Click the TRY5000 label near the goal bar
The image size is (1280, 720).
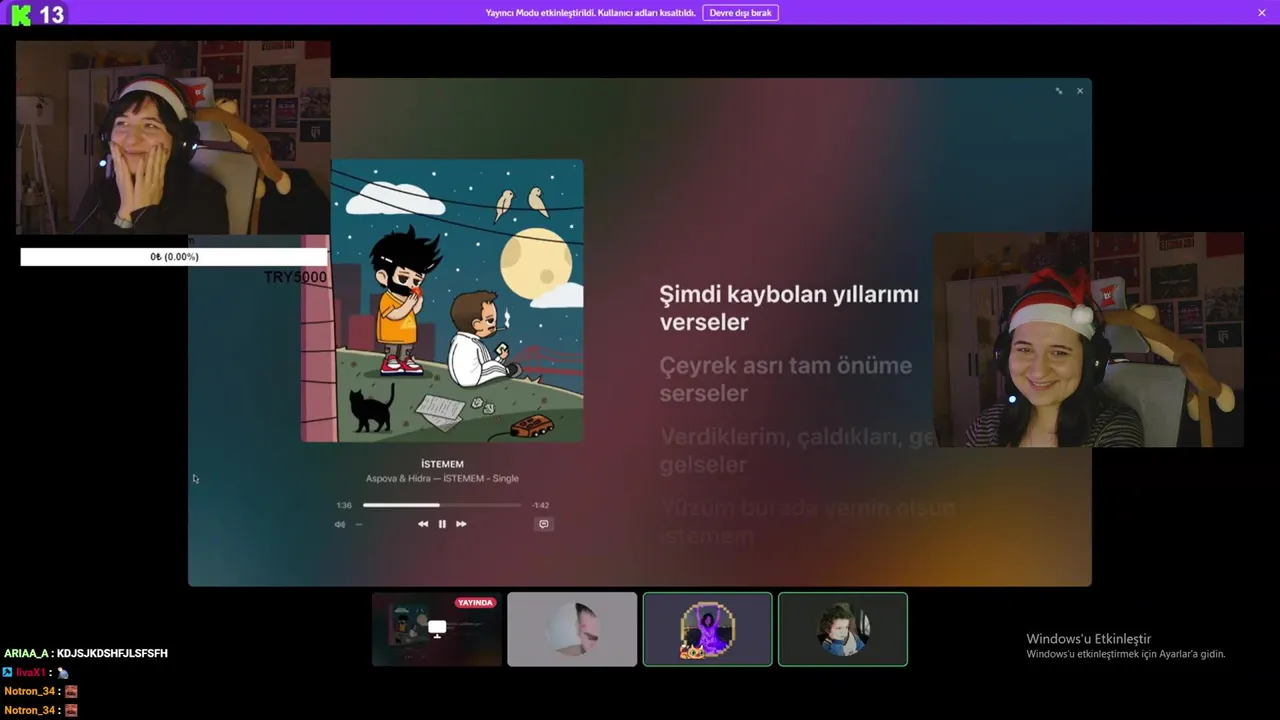point(295,277)
